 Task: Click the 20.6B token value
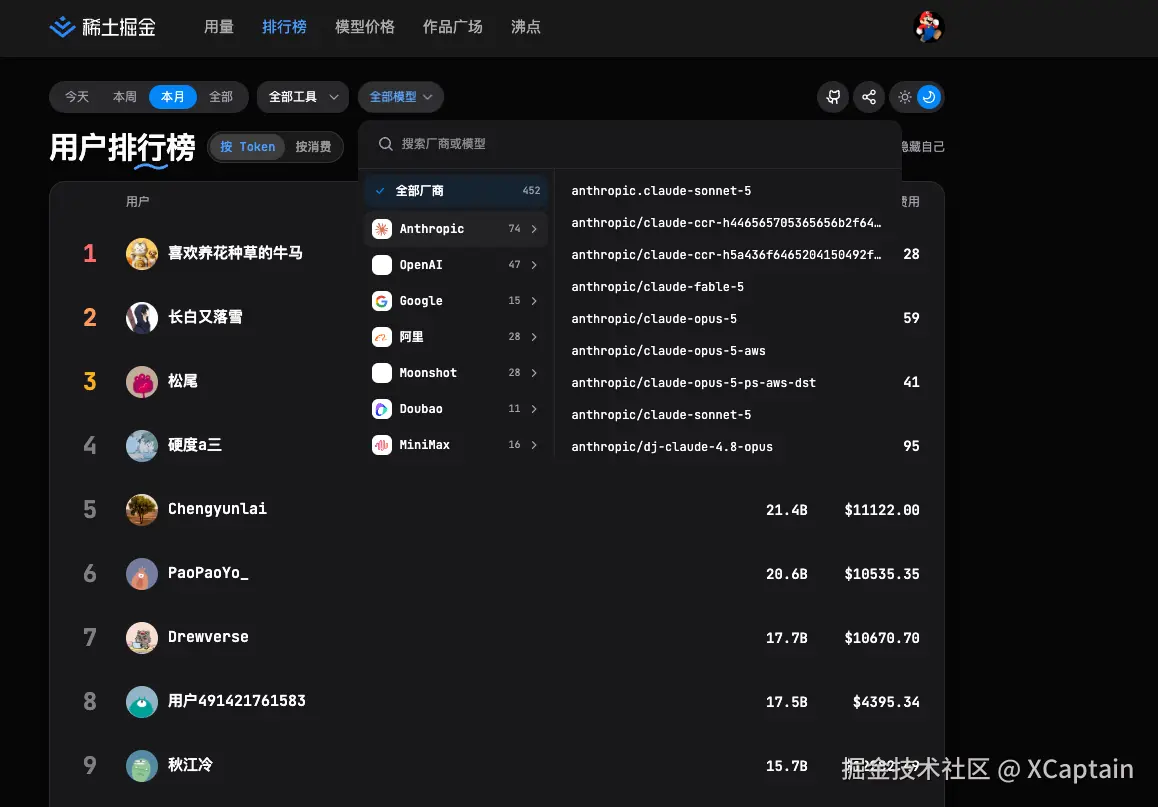click(787, 574)
